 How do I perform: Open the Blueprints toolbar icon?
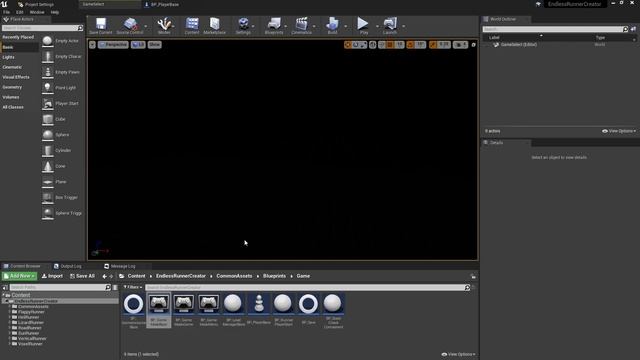tap(274, 26)
